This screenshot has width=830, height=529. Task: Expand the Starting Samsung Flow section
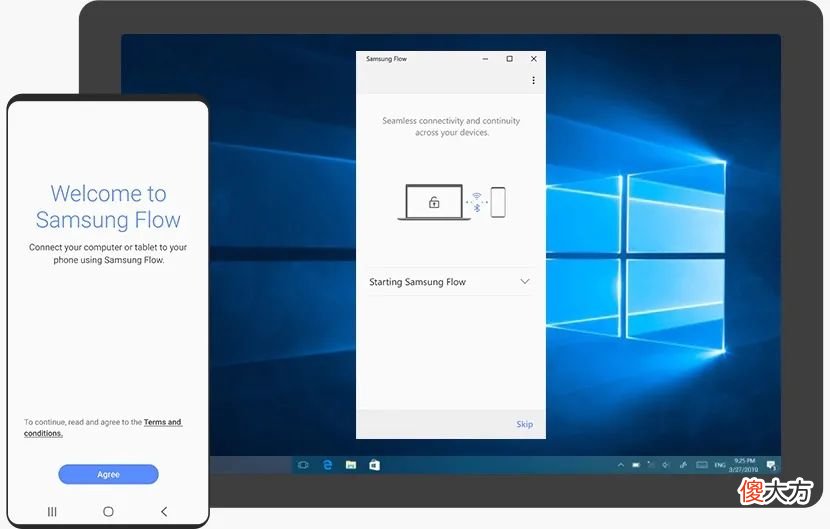coord(450,282)
